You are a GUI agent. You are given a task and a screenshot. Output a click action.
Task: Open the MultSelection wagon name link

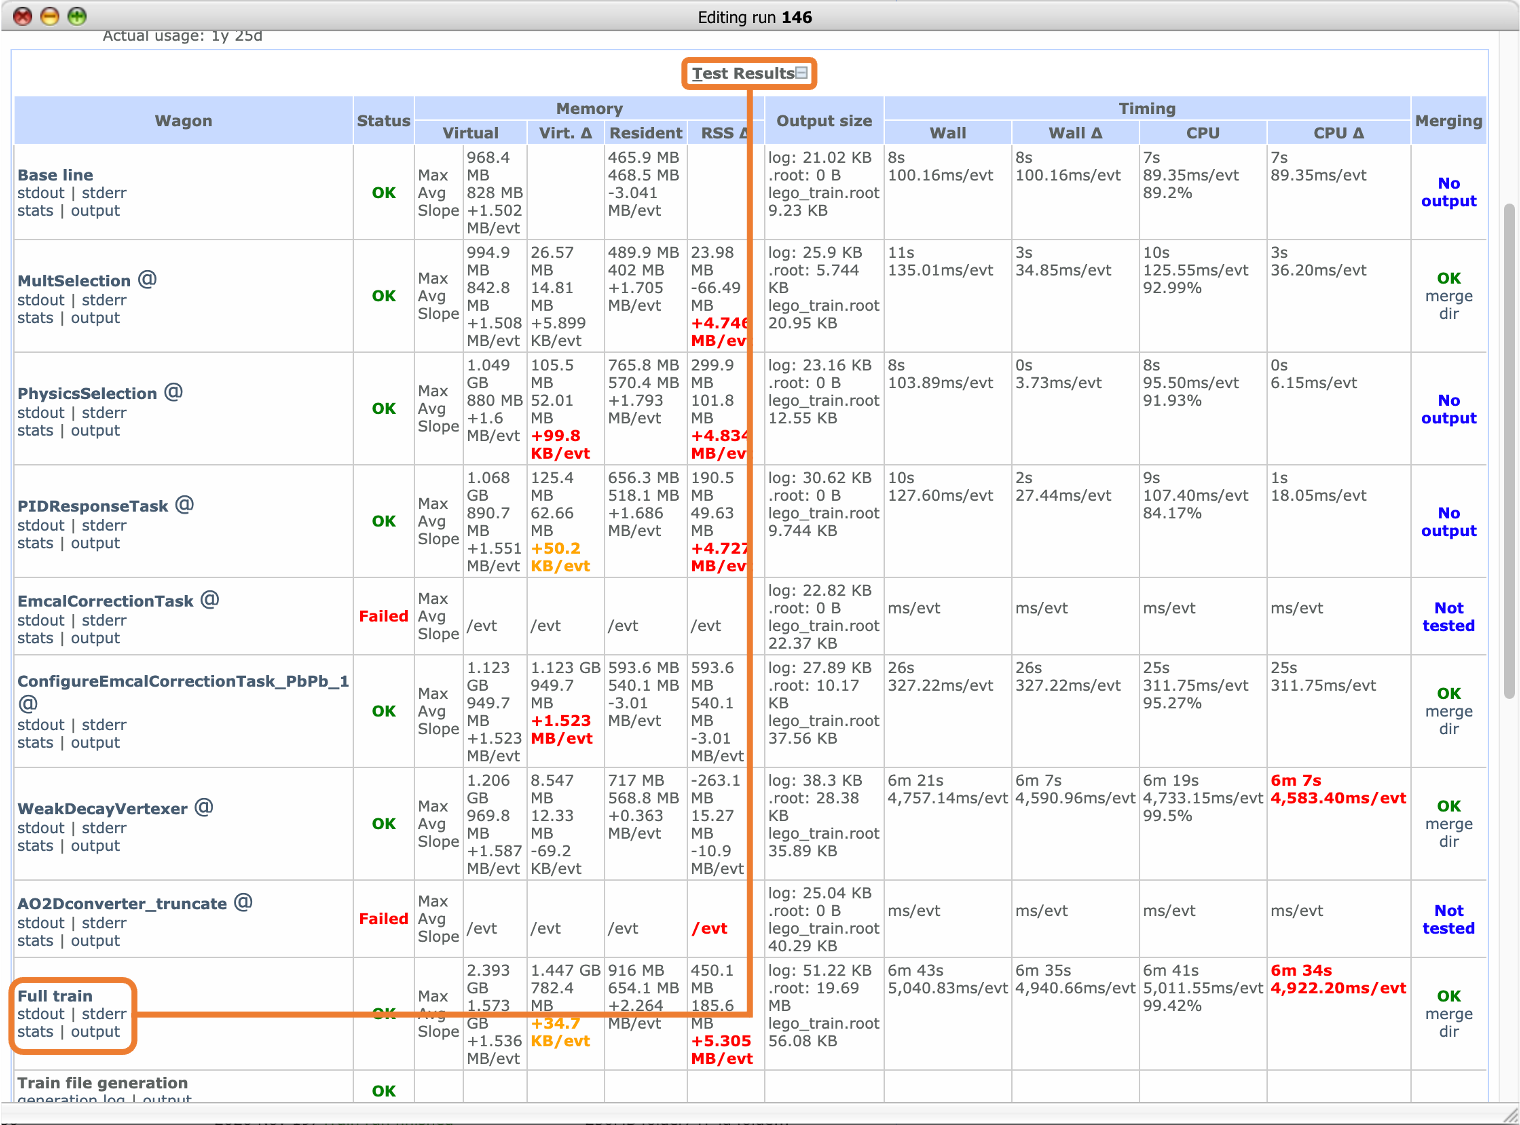(x=74, y=281)
